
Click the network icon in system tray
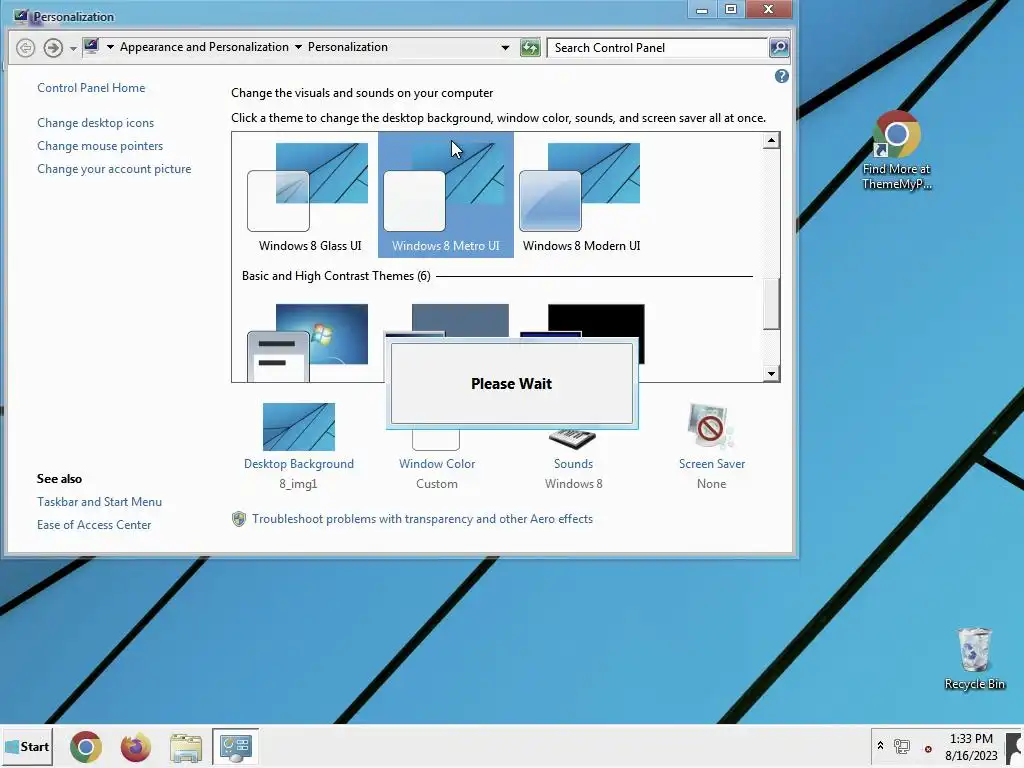(x=902, y=746)
